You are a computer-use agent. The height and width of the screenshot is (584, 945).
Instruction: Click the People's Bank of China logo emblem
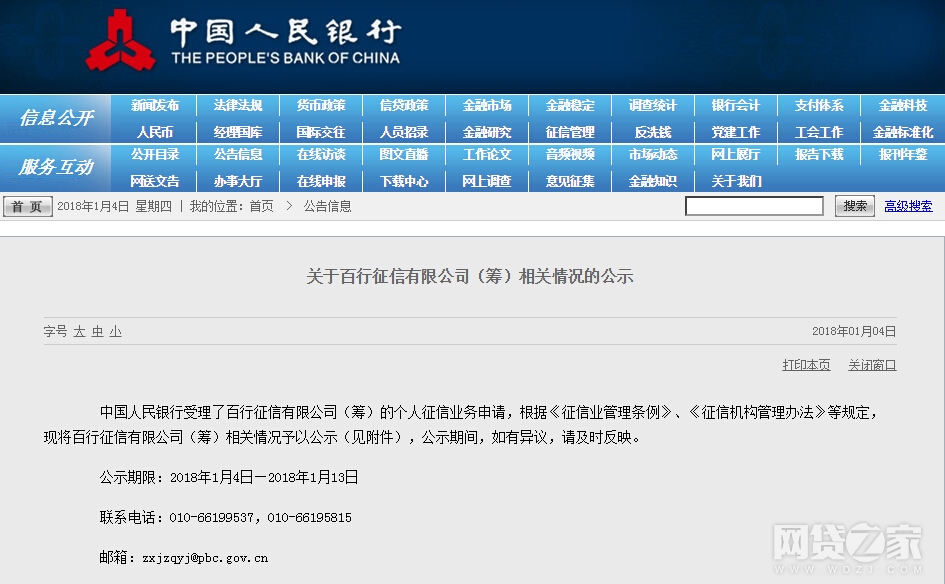(120, 41)
